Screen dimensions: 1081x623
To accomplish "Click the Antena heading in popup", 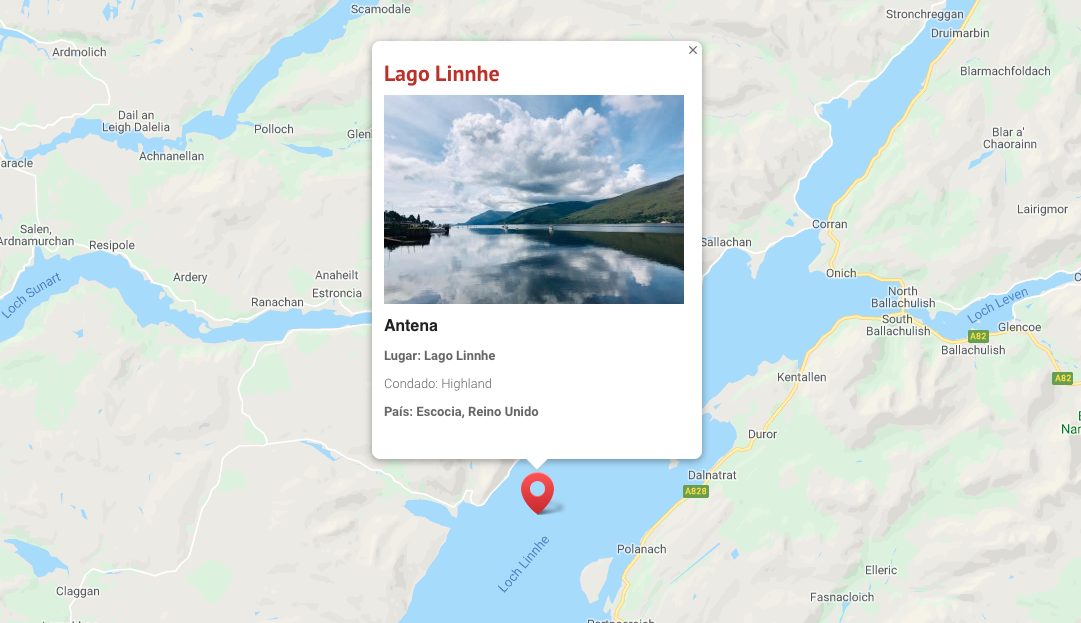I will click(411, 325).
